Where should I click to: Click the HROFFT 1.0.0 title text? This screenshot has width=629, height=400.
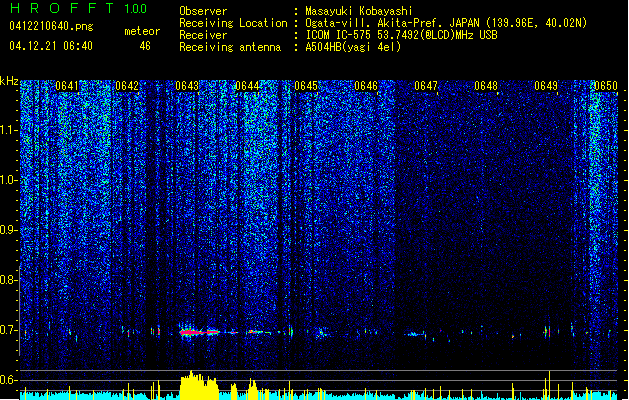click(79, 8)
